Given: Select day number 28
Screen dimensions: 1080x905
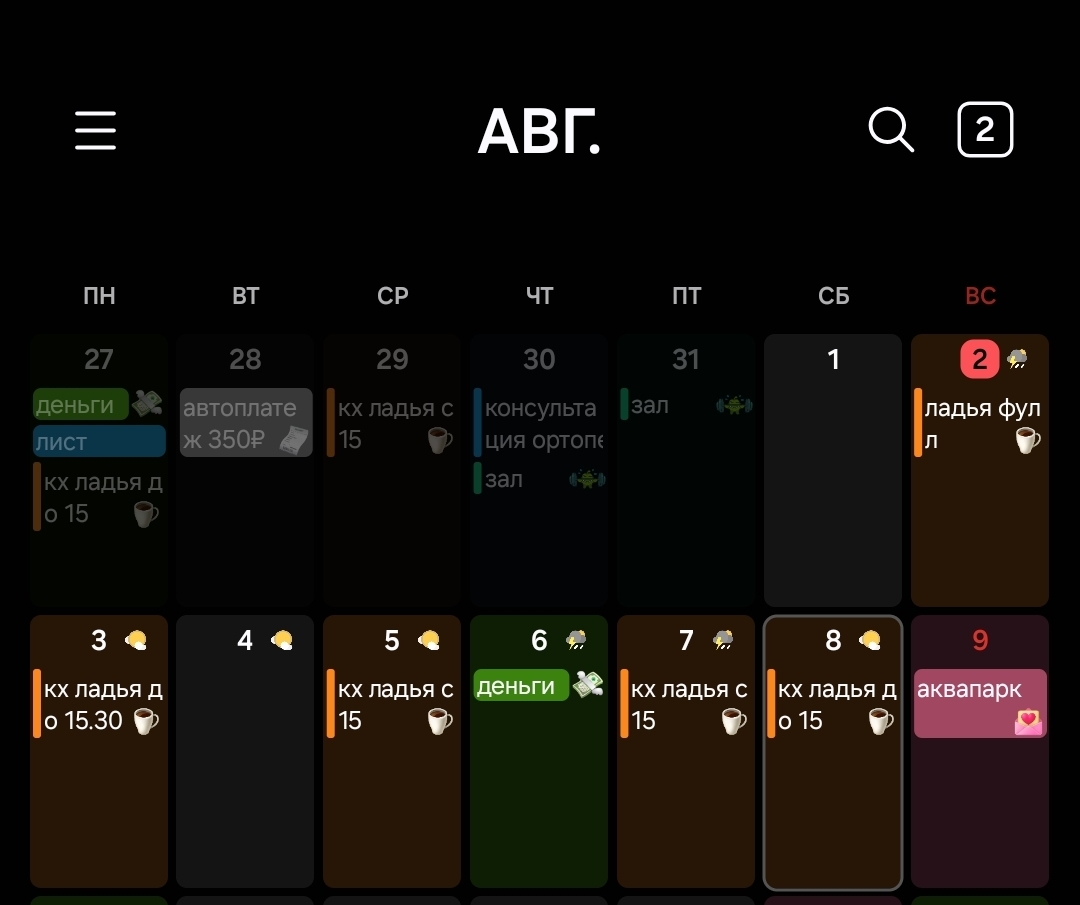Looking at the screenshot, I should (245, 360).
